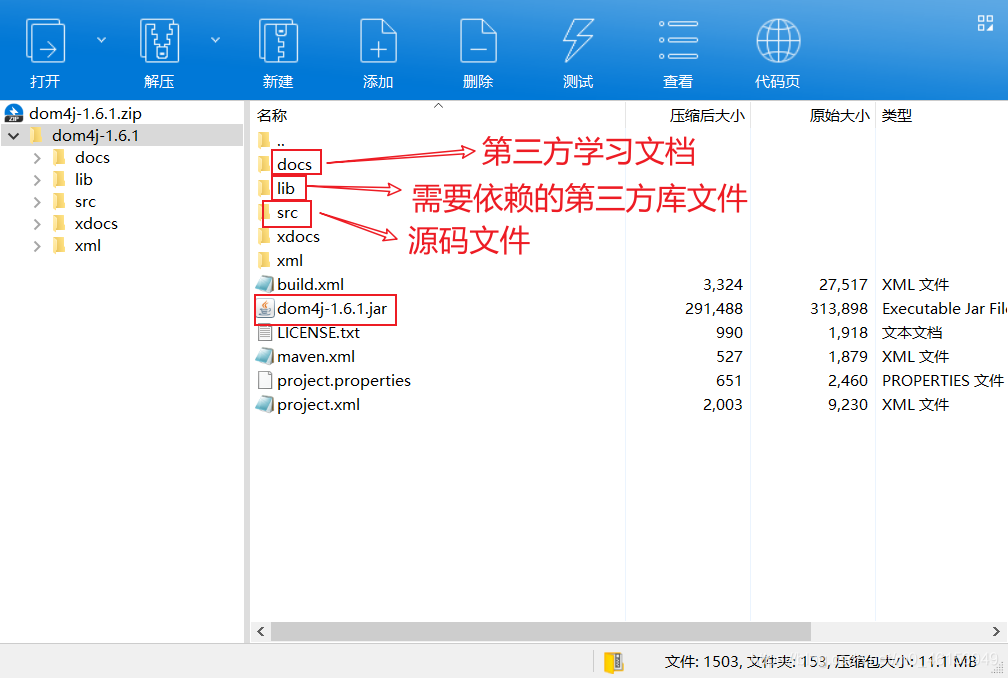
Task: Sort files by the 名称 column header
Action: [270, 114]
